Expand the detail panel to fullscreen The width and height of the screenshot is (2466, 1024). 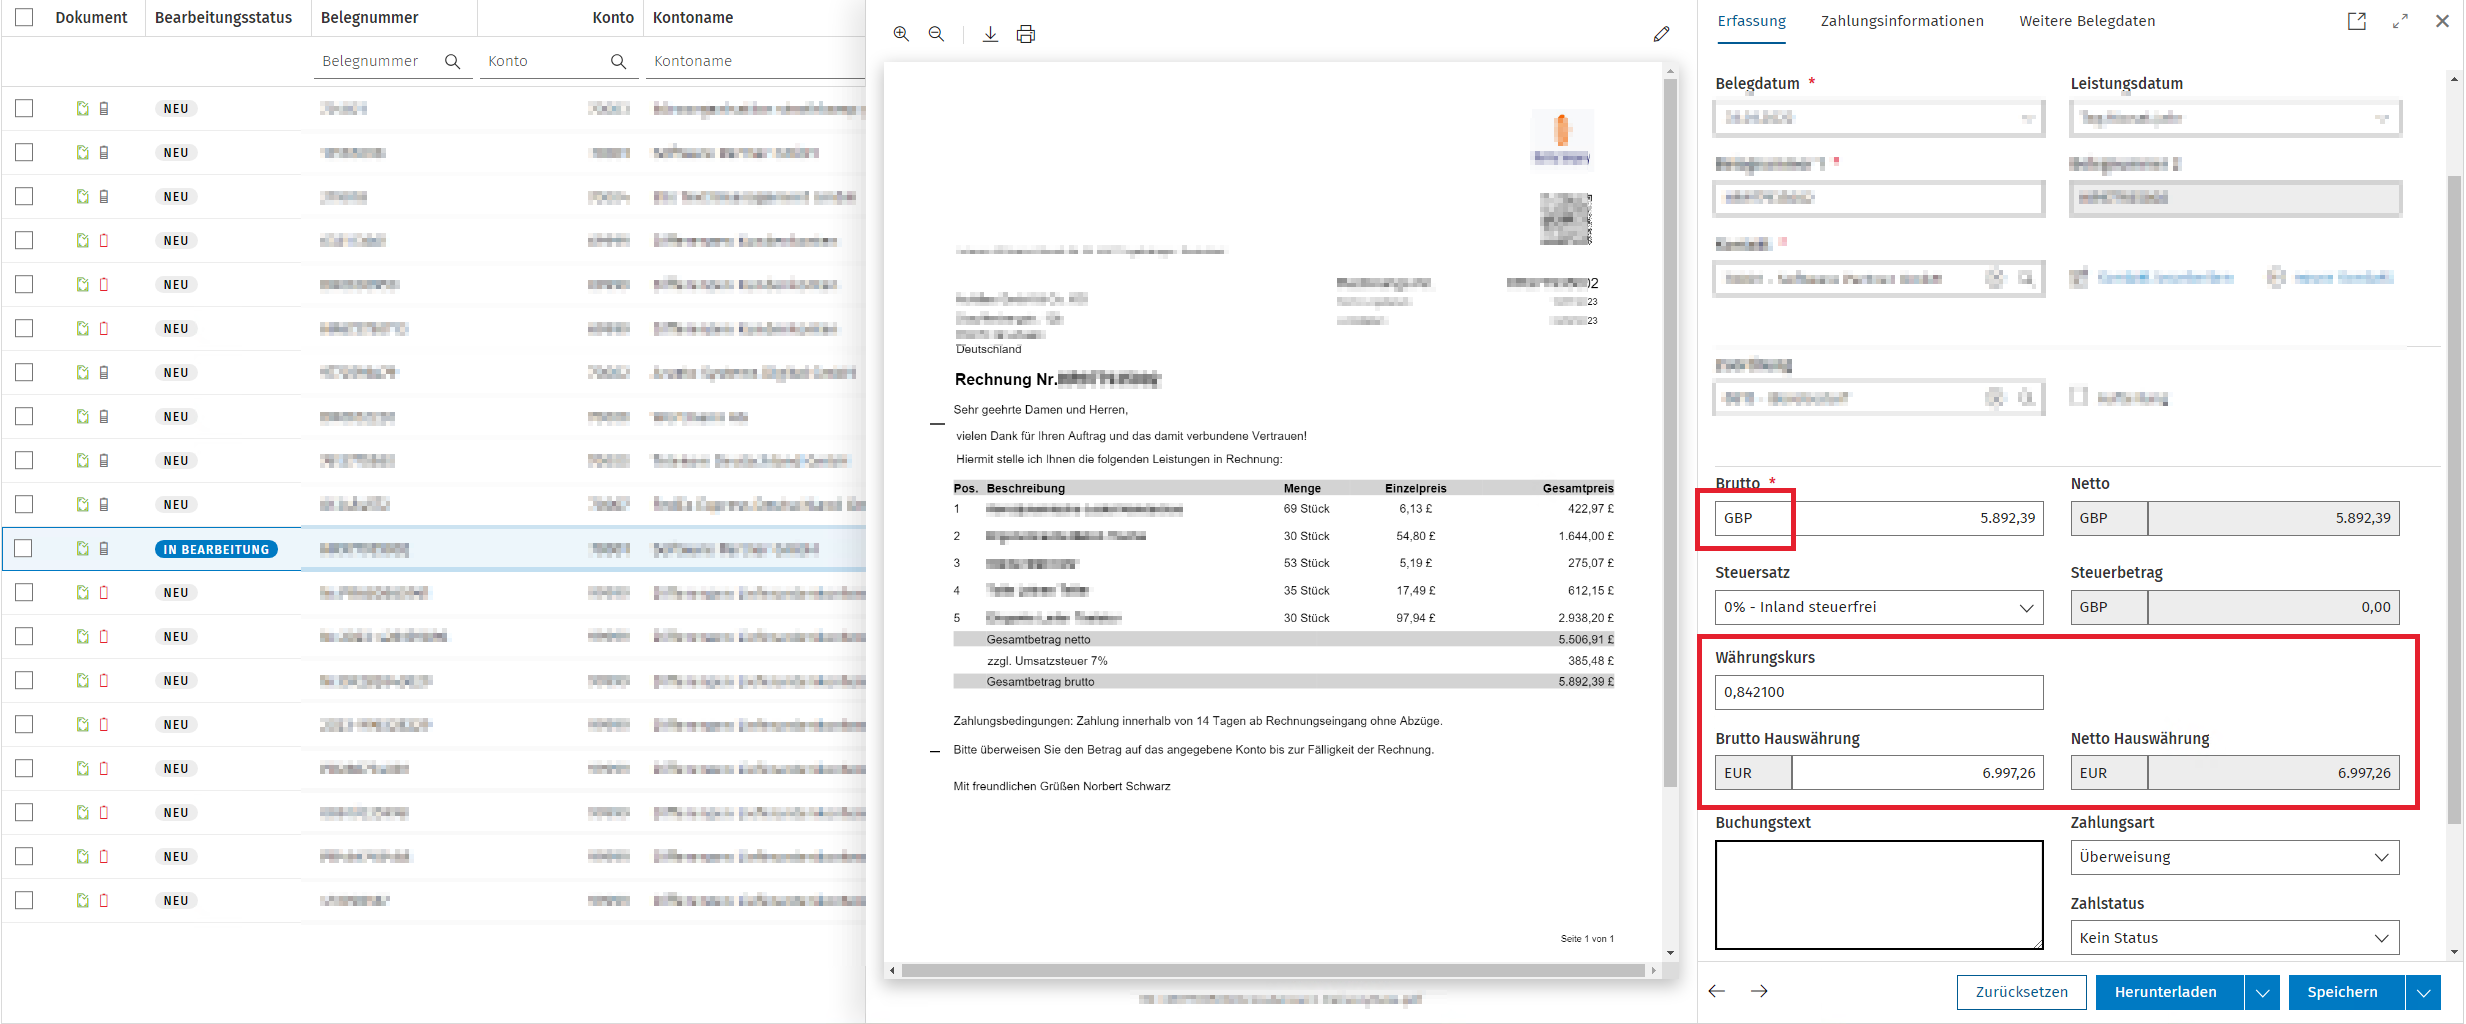2400,21
